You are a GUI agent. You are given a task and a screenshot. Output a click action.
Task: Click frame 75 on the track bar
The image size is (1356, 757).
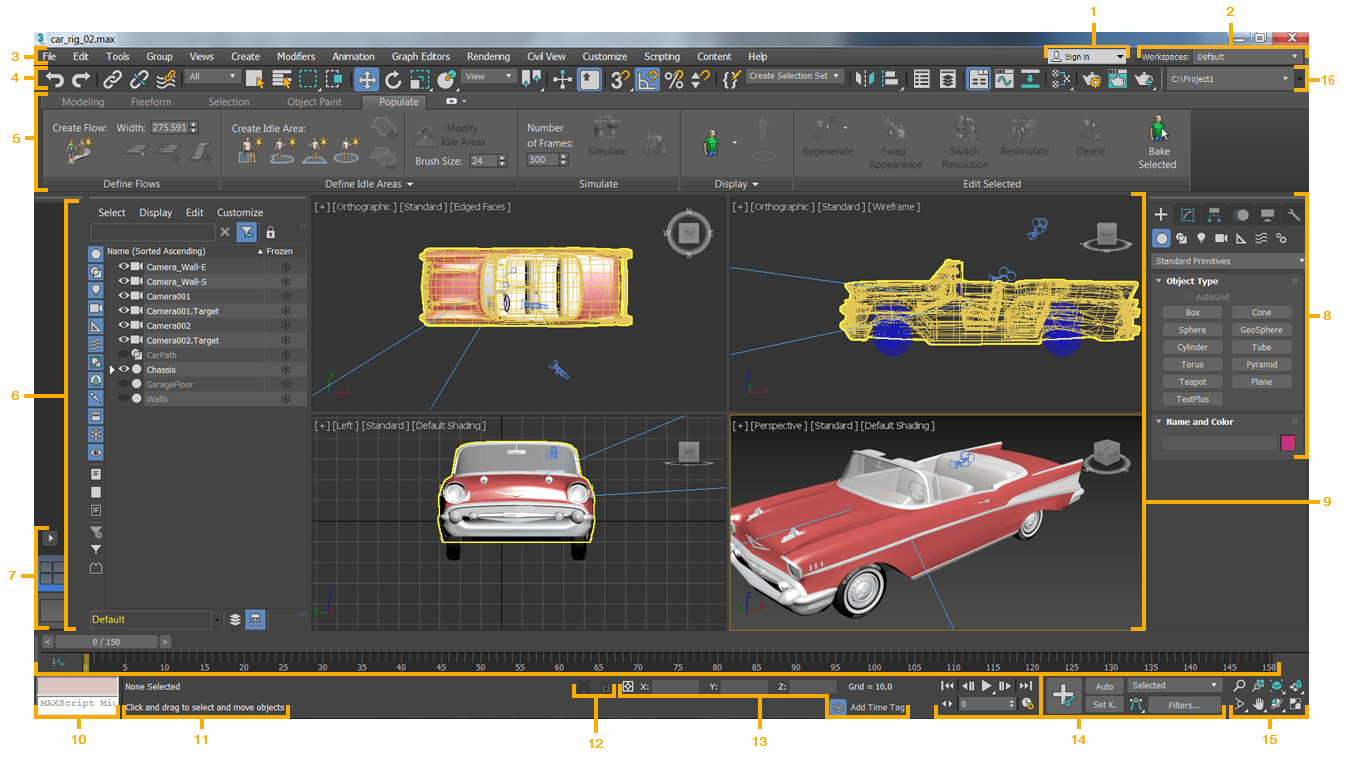[678, 663]
